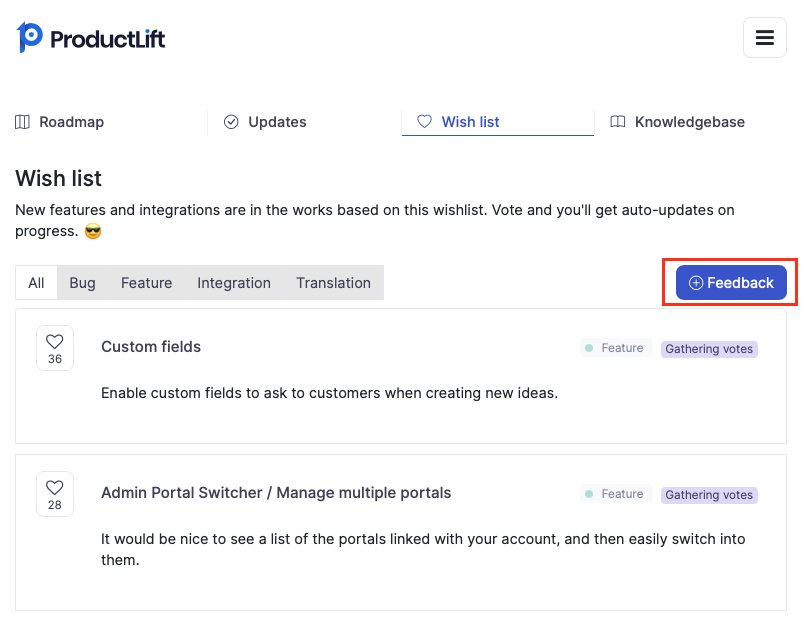Screen dimensions: 806x617
Task: Click the heart on Admin Portal Switcher
Action: coord(55,494)
